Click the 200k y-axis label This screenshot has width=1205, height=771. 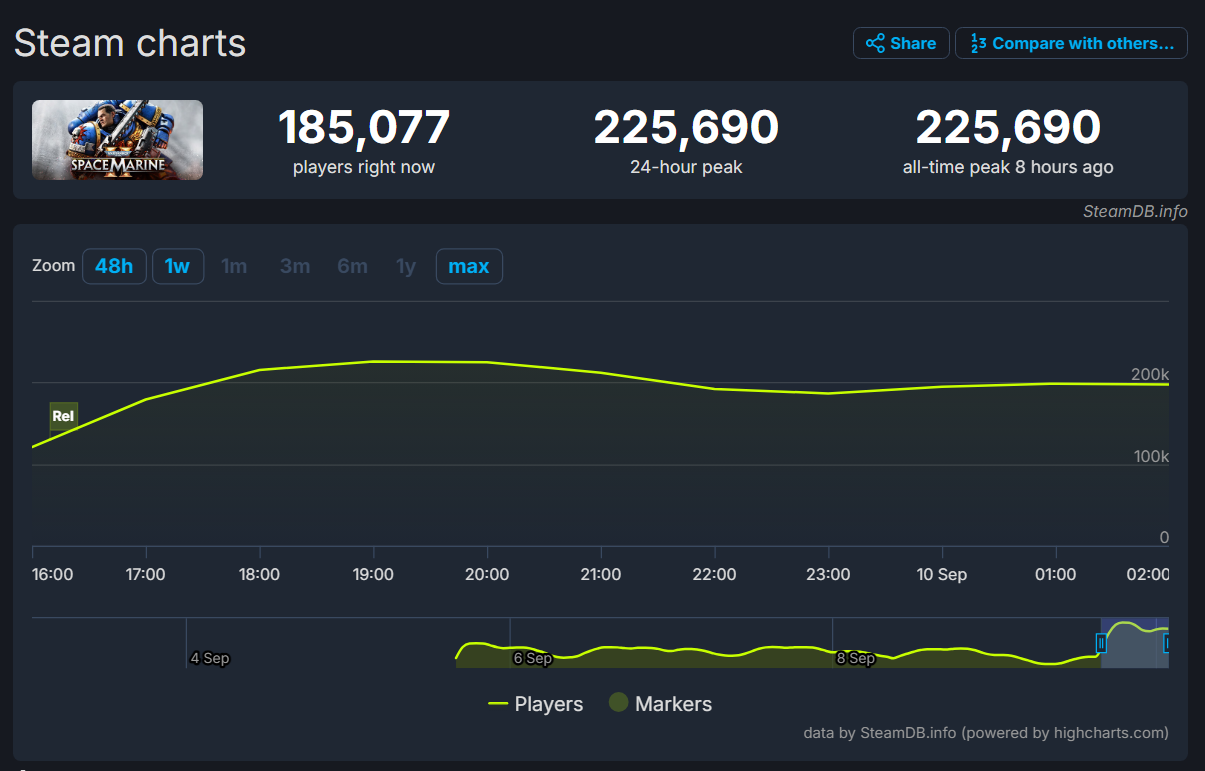[1150, 375]
